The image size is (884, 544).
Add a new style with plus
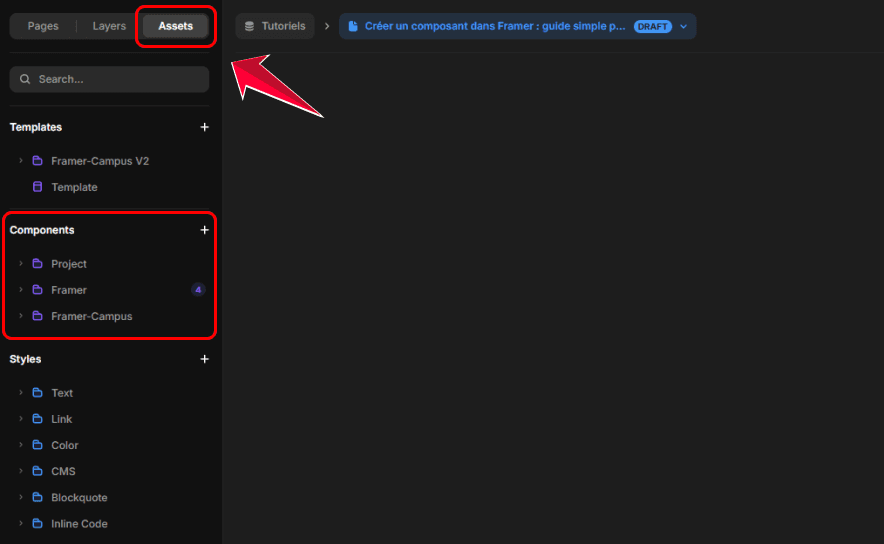pos(205,359)
